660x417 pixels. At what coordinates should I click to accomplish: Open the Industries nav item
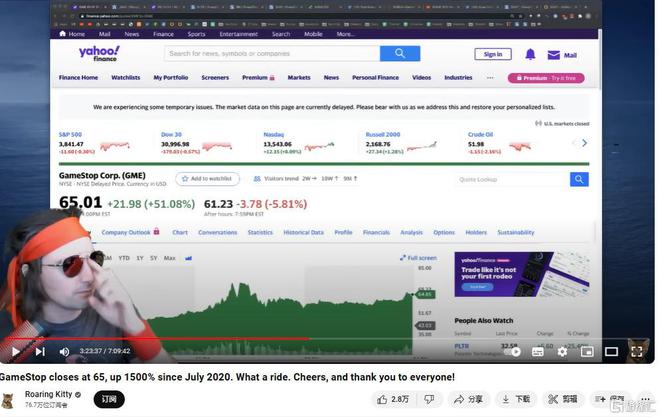458,78
